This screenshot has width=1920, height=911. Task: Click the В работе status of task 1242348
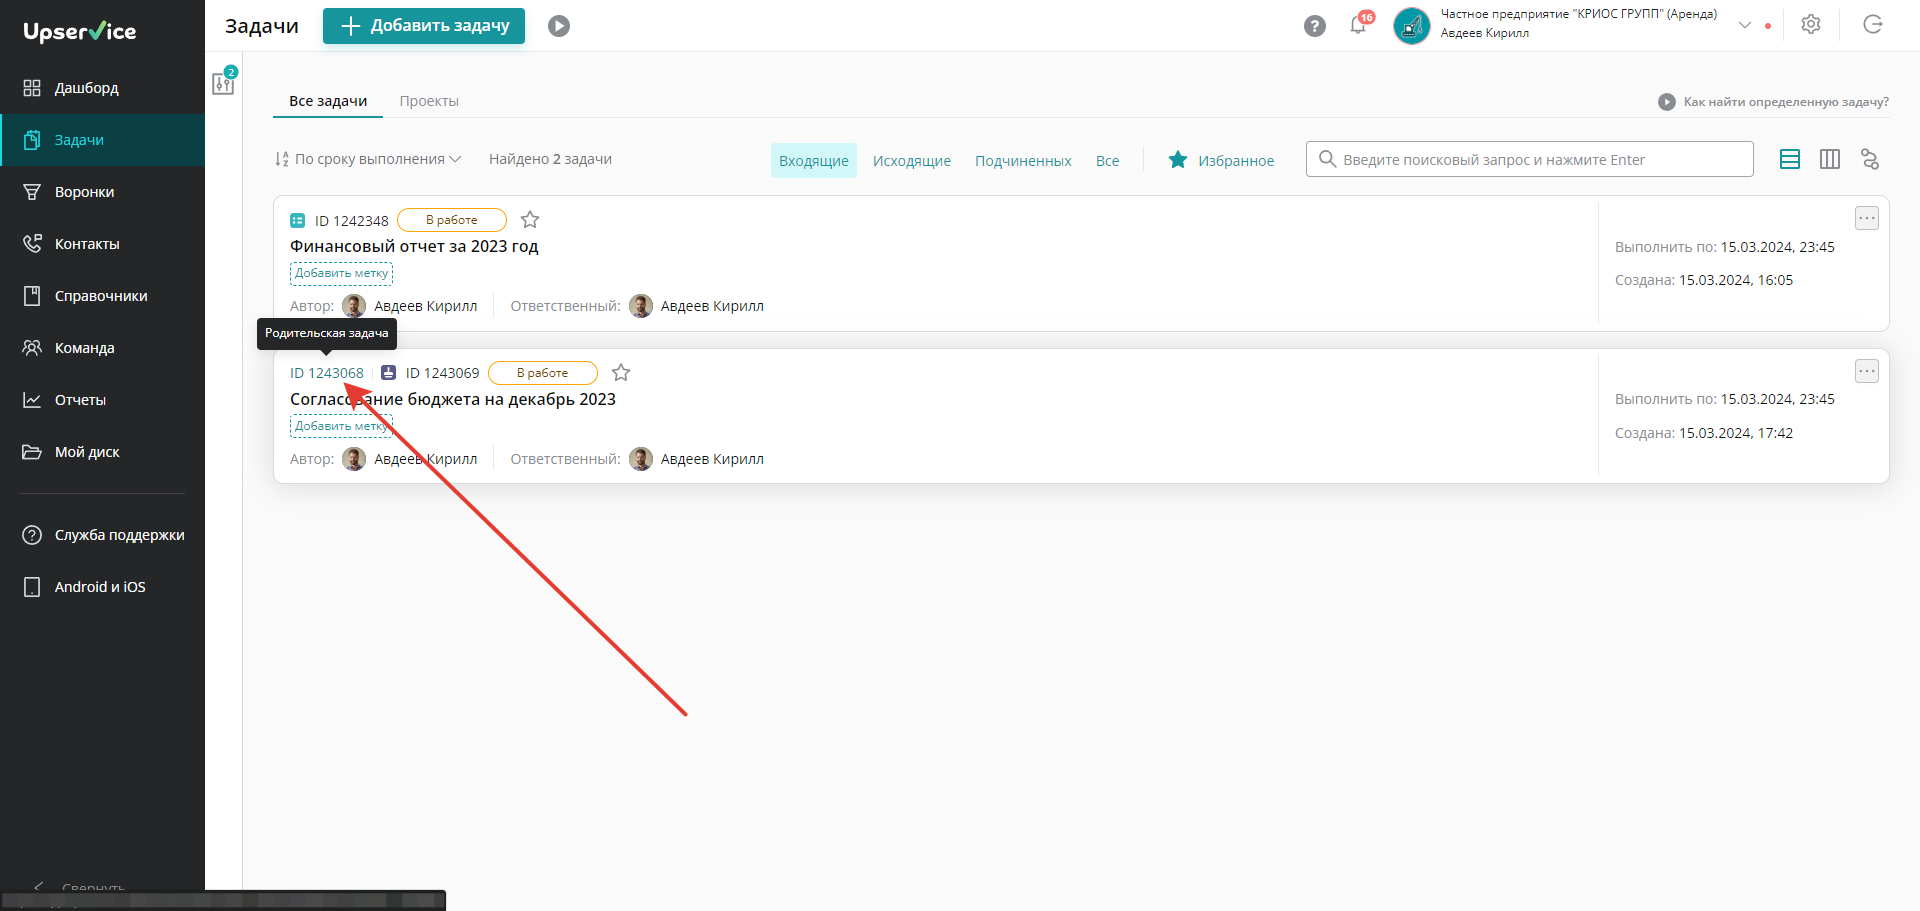click(452, 220)
